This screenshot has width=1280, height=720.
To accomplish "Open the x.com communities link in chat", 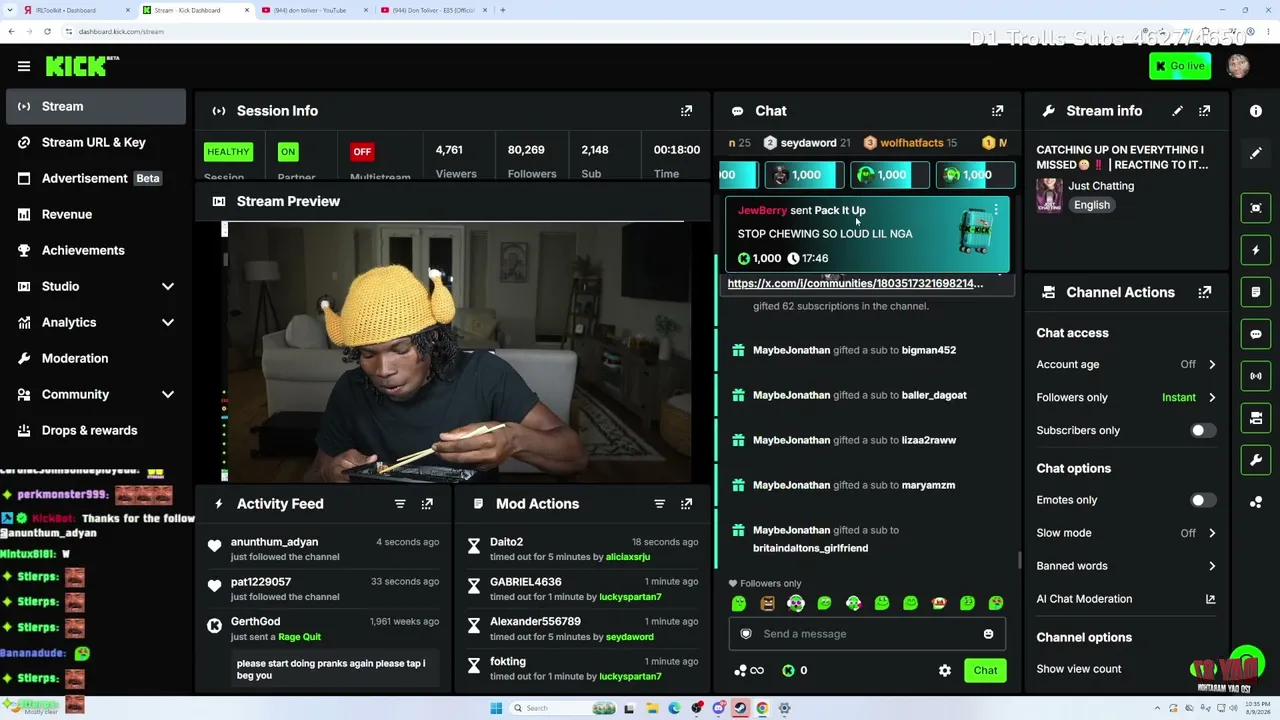I will click(x=855, y=283).
